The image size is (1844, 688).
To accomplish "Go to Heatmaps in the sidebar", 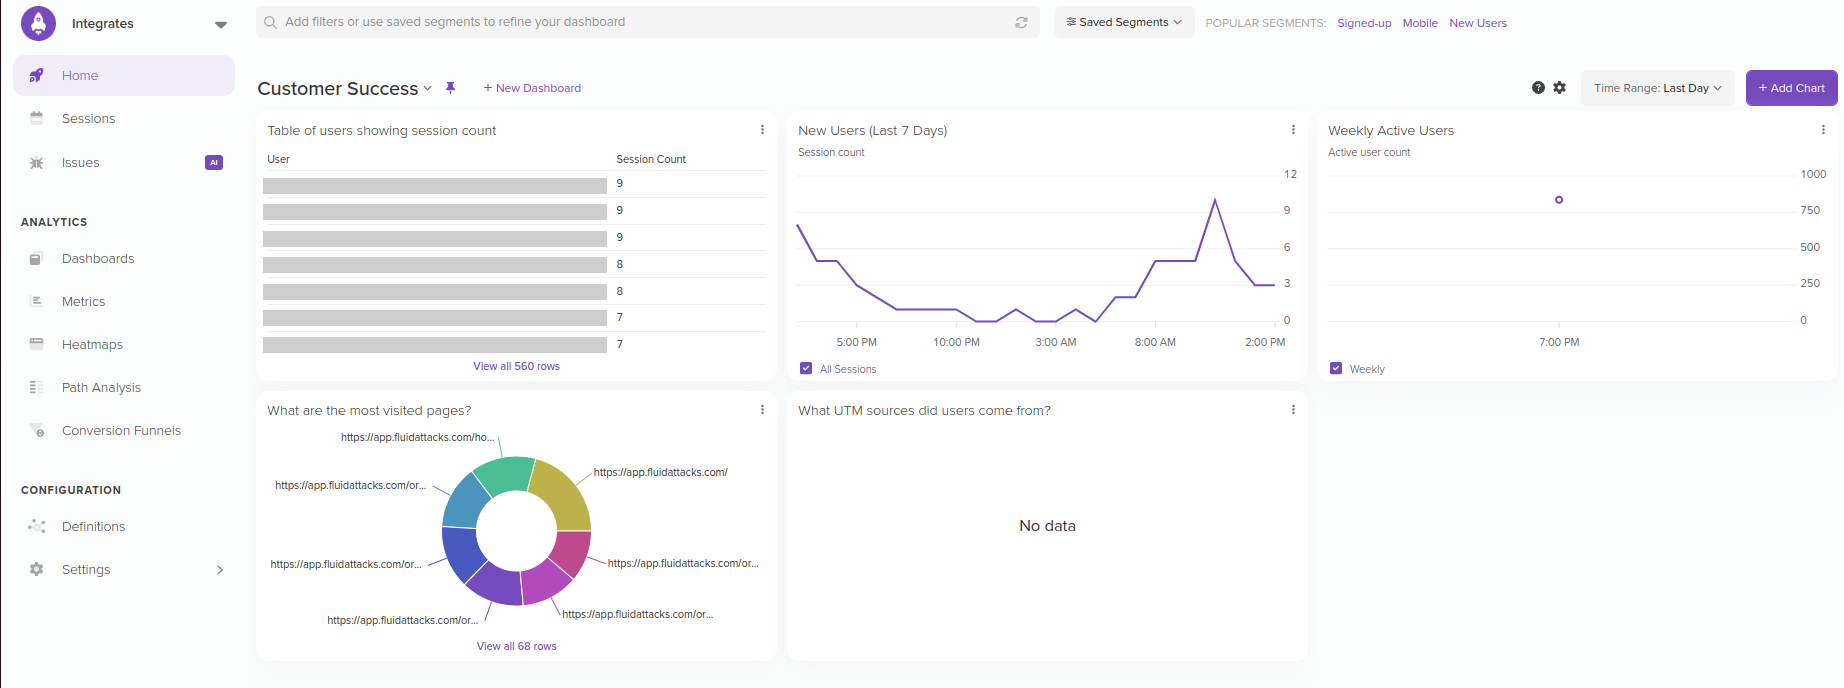I will tap(92, 345).
